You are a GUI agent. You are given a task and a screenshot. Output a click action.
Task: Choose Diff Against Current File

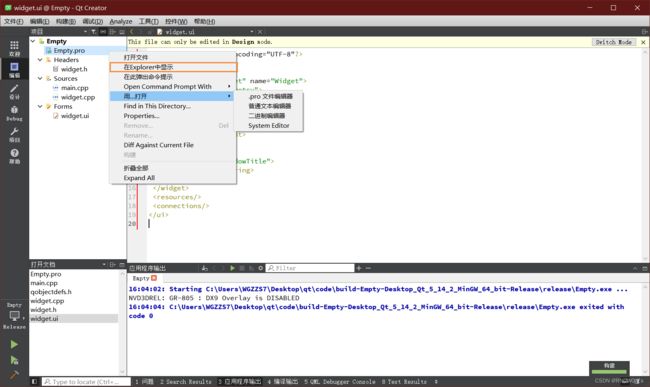(x=158, y=145)
